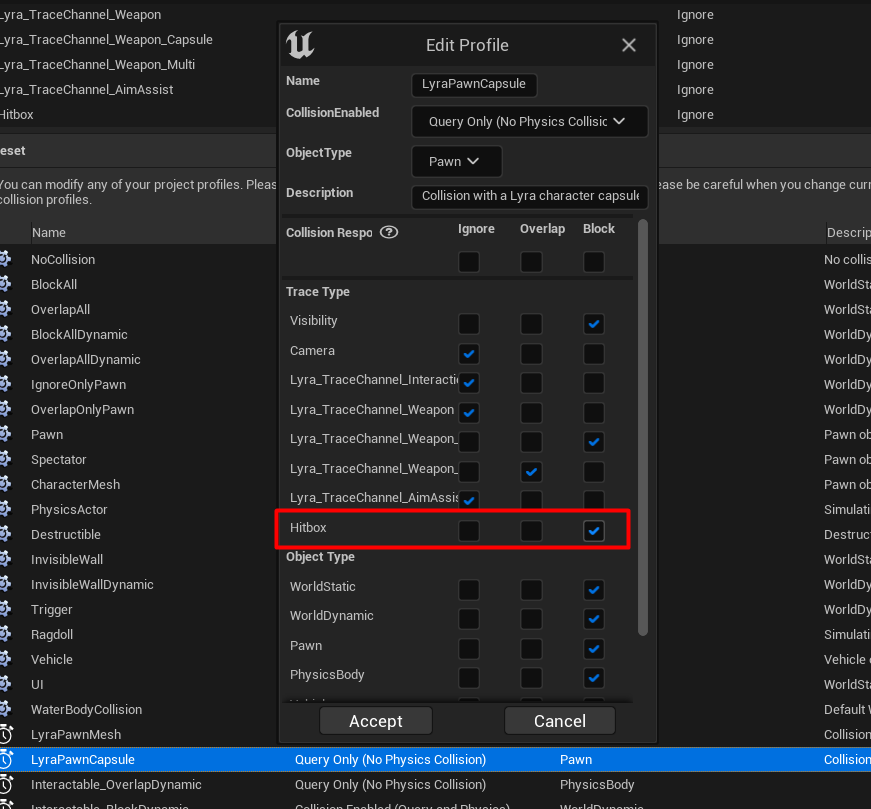The image size is (871, 809).
Task: Click the Unreal Engine logo in Edit Profile
Action: click(300, 44)
